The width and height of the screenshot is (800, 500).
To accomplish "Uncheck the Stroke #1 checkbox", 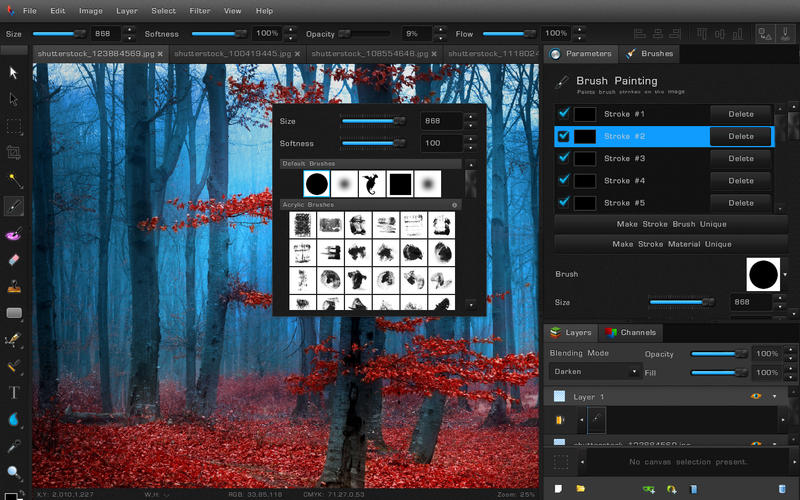I will pos(563,114).
